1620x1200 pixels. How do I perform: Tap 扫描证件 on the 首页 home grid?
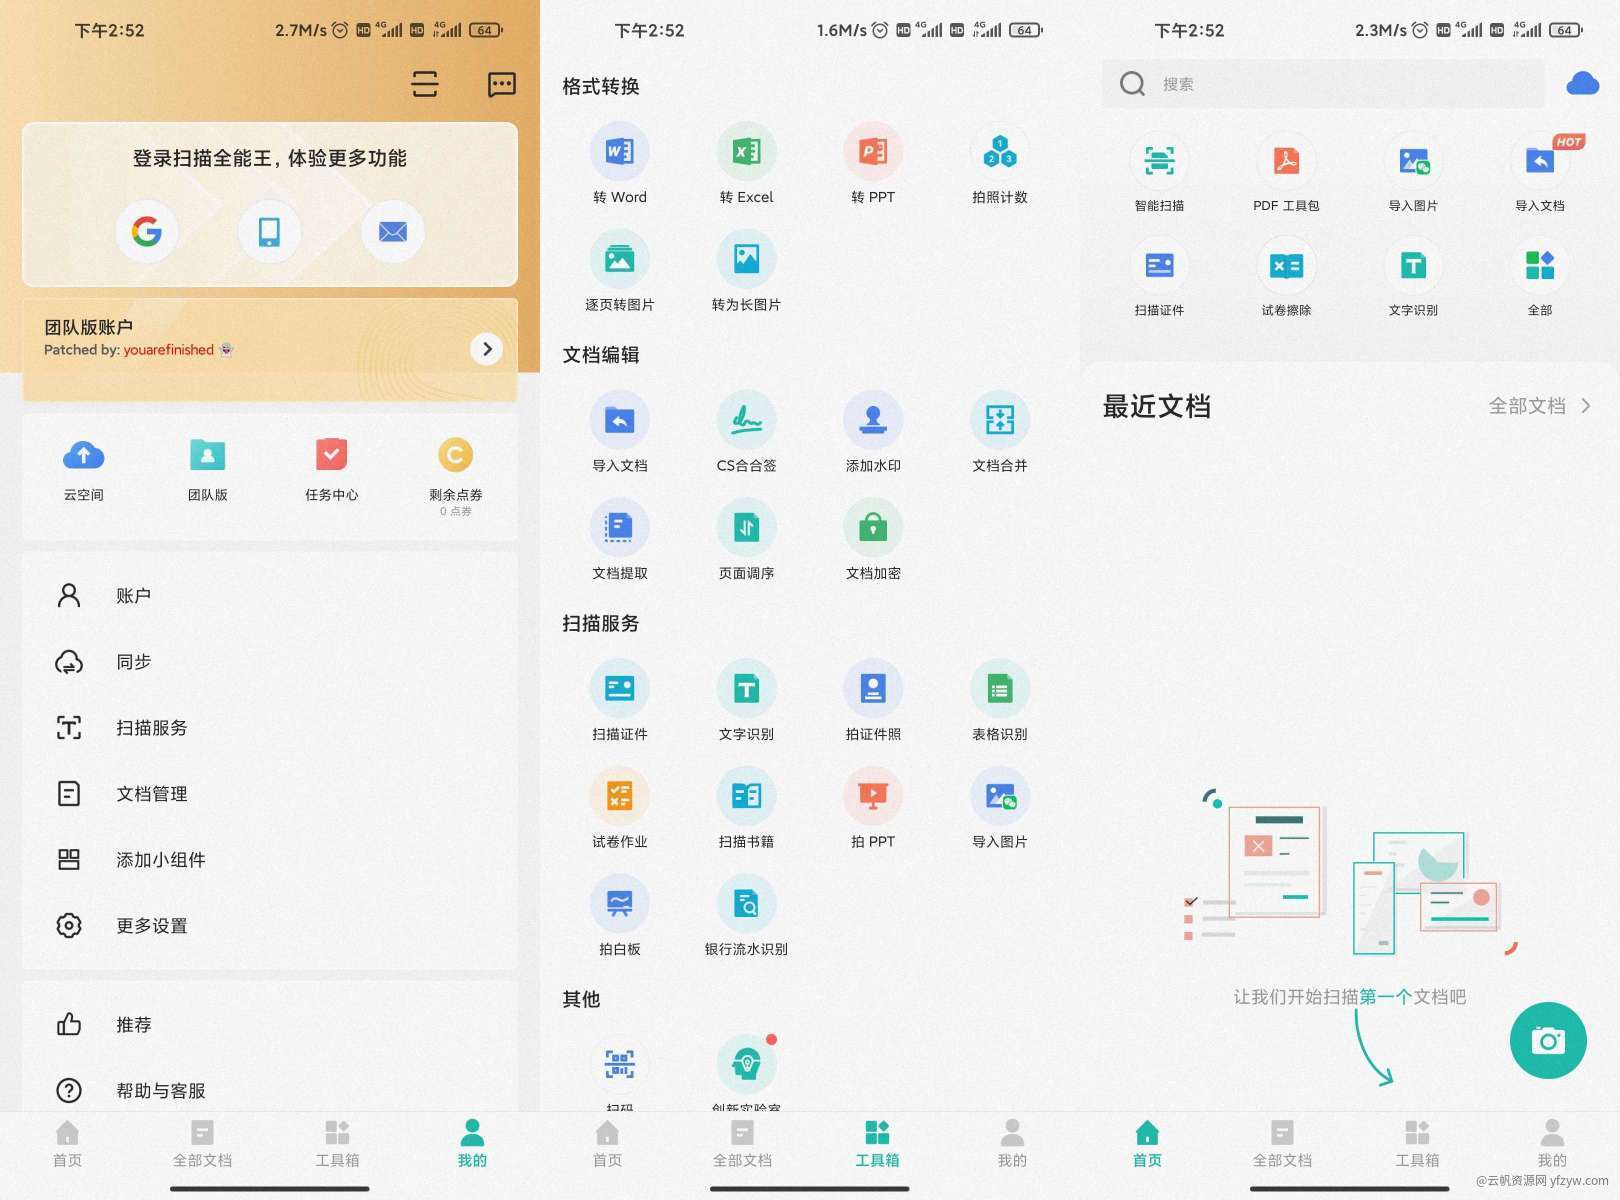(x=1160, y=278)
